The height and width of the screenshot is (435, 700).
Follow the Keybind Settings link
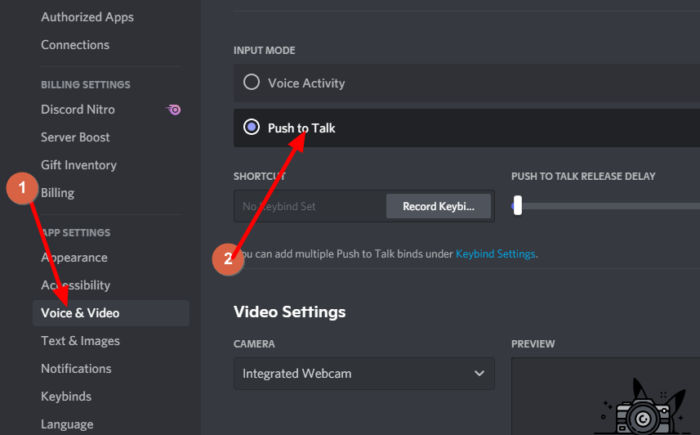click(x=495, y=254)
